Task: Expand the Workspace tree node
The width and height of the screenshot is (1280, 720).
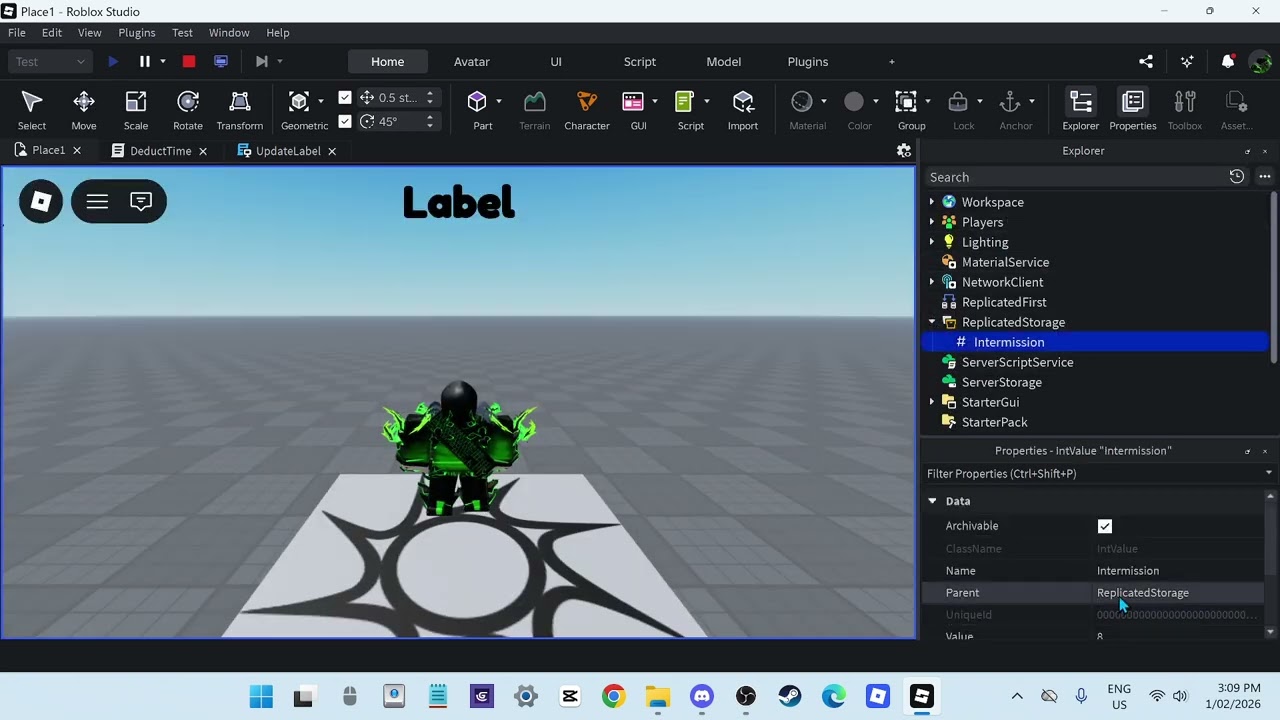Action: pyautogui.click(x=932, y=202)
